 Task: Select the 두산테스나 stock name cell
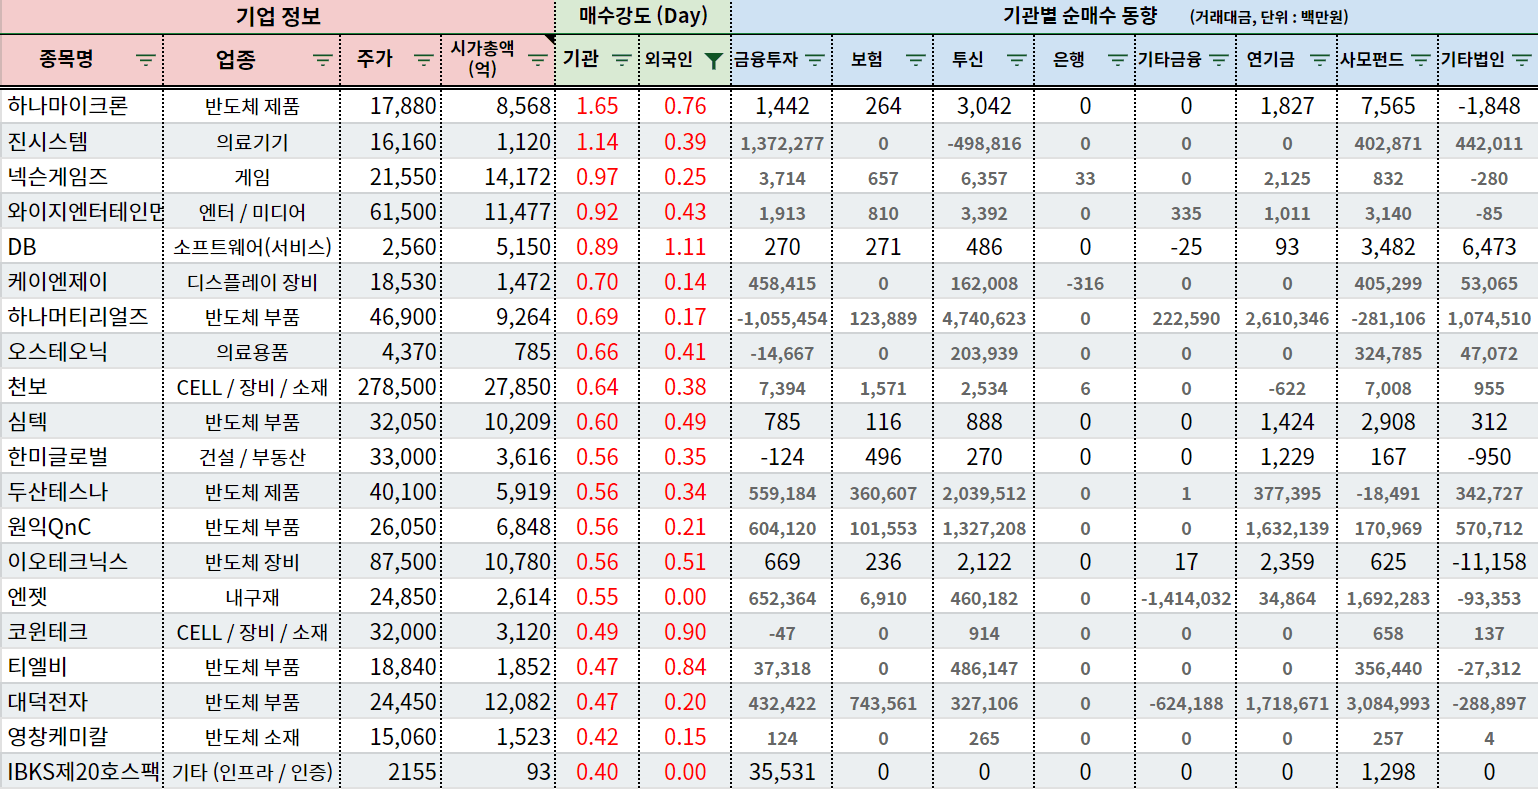coord(81,491)
